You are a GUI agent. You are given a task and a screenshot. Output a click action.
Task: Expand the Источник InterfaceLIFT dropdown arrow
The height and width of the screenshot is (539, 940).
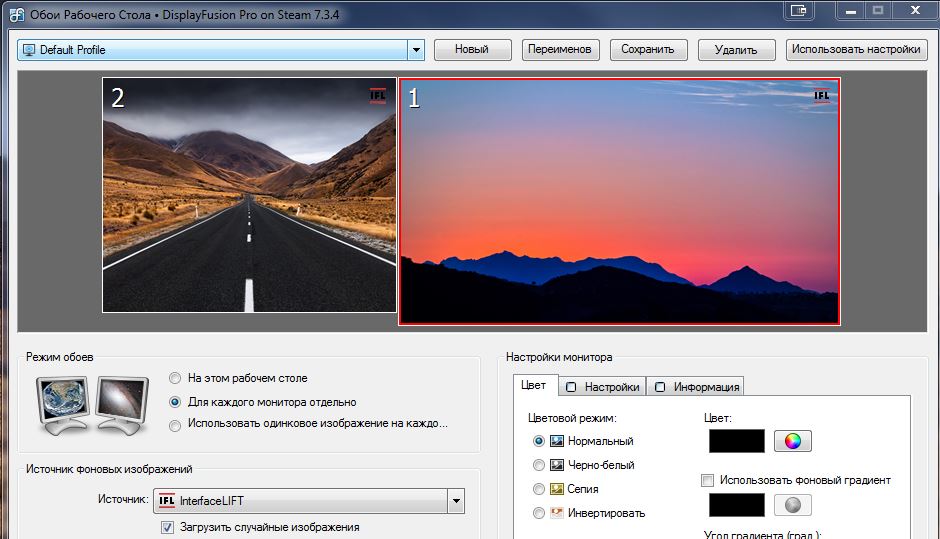tap(456, 501)
